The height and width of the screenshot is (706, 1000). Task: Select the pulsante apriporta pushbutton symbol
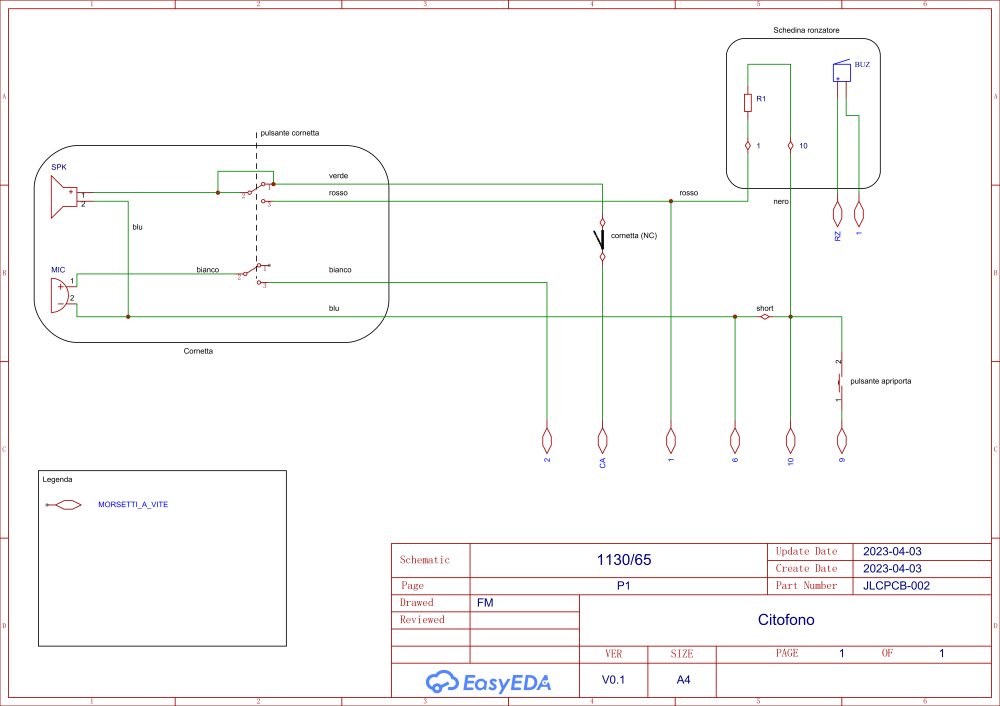[x=841, y=381]
